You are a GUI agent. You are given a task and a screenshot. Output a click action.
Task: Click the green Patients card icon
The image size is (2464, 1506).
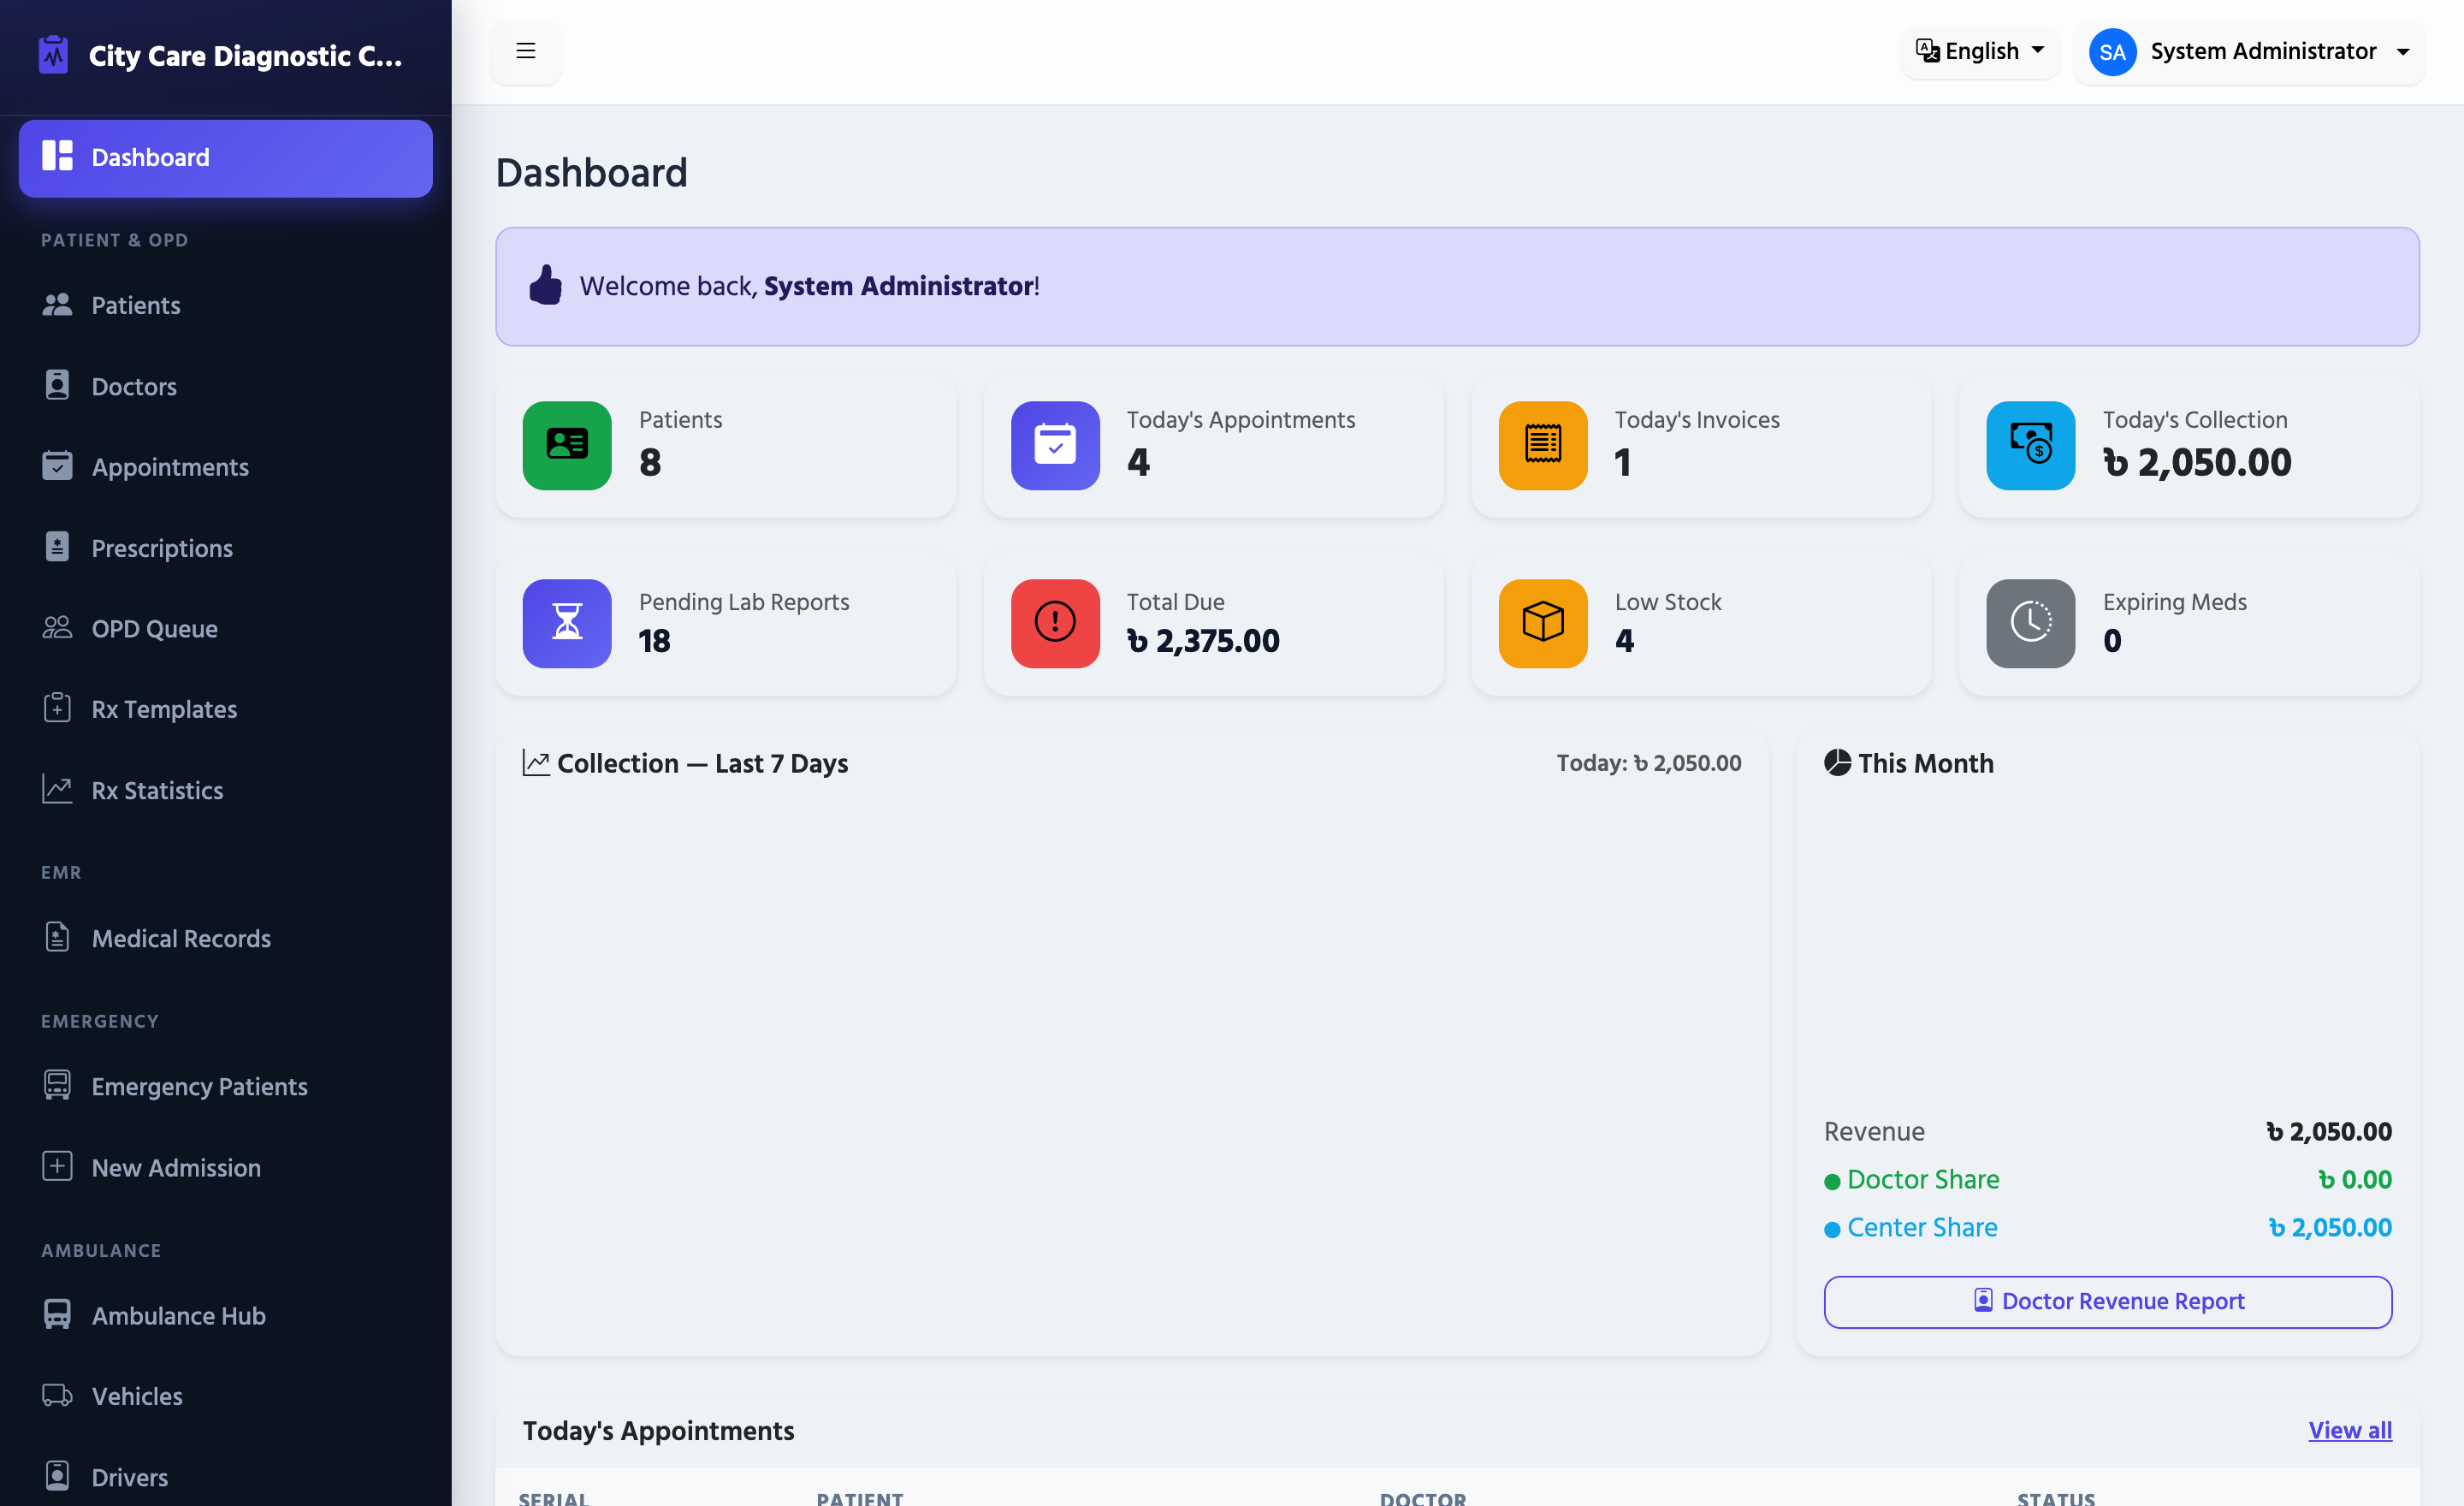tap(567, 445)
